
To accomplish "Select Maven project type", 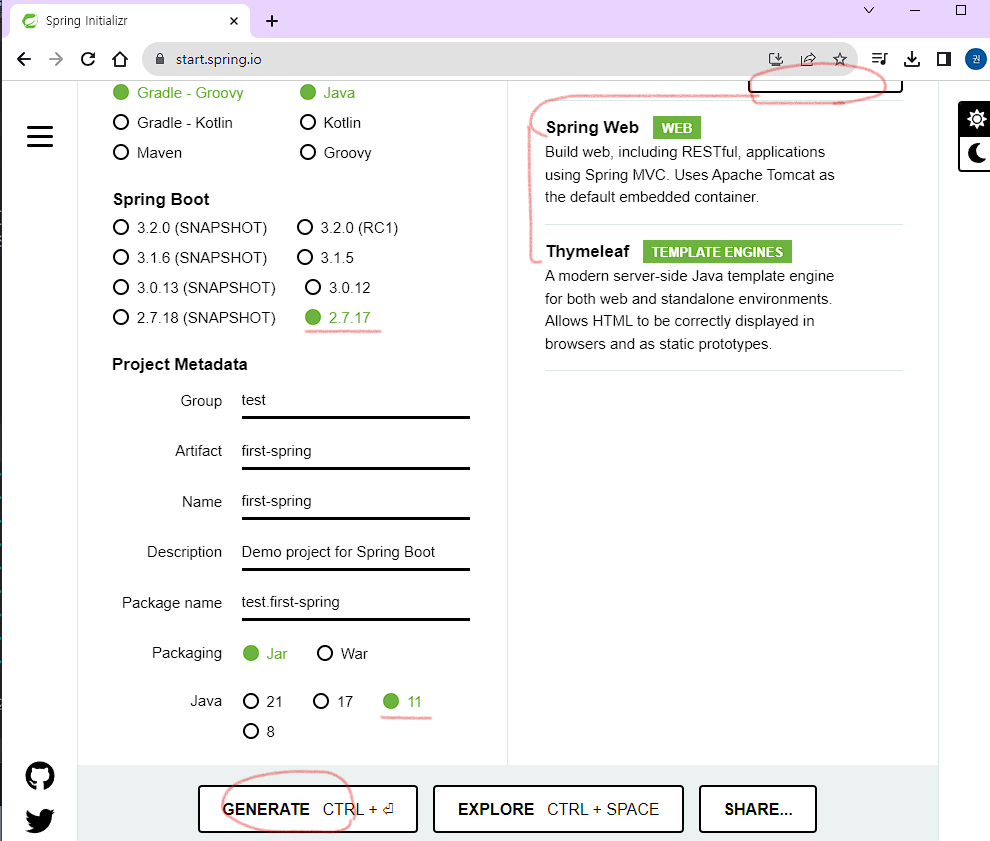I will pyautogui.click(x=148, y=153).
